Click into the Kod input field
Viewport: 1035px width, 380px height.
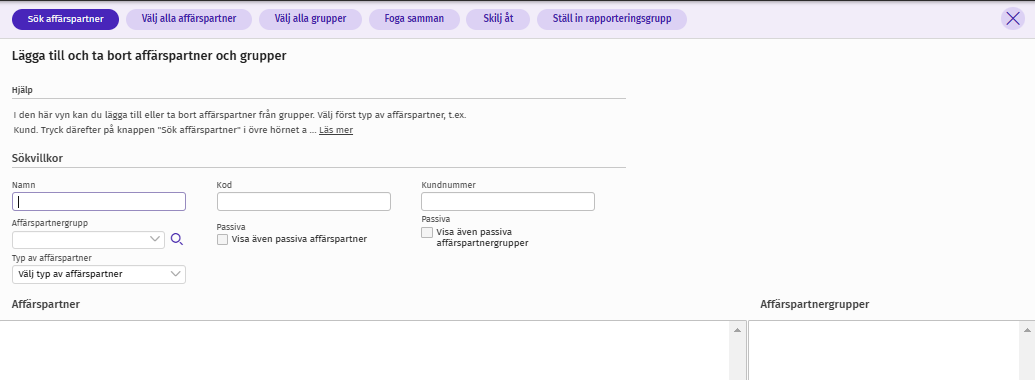pos(304,201)
